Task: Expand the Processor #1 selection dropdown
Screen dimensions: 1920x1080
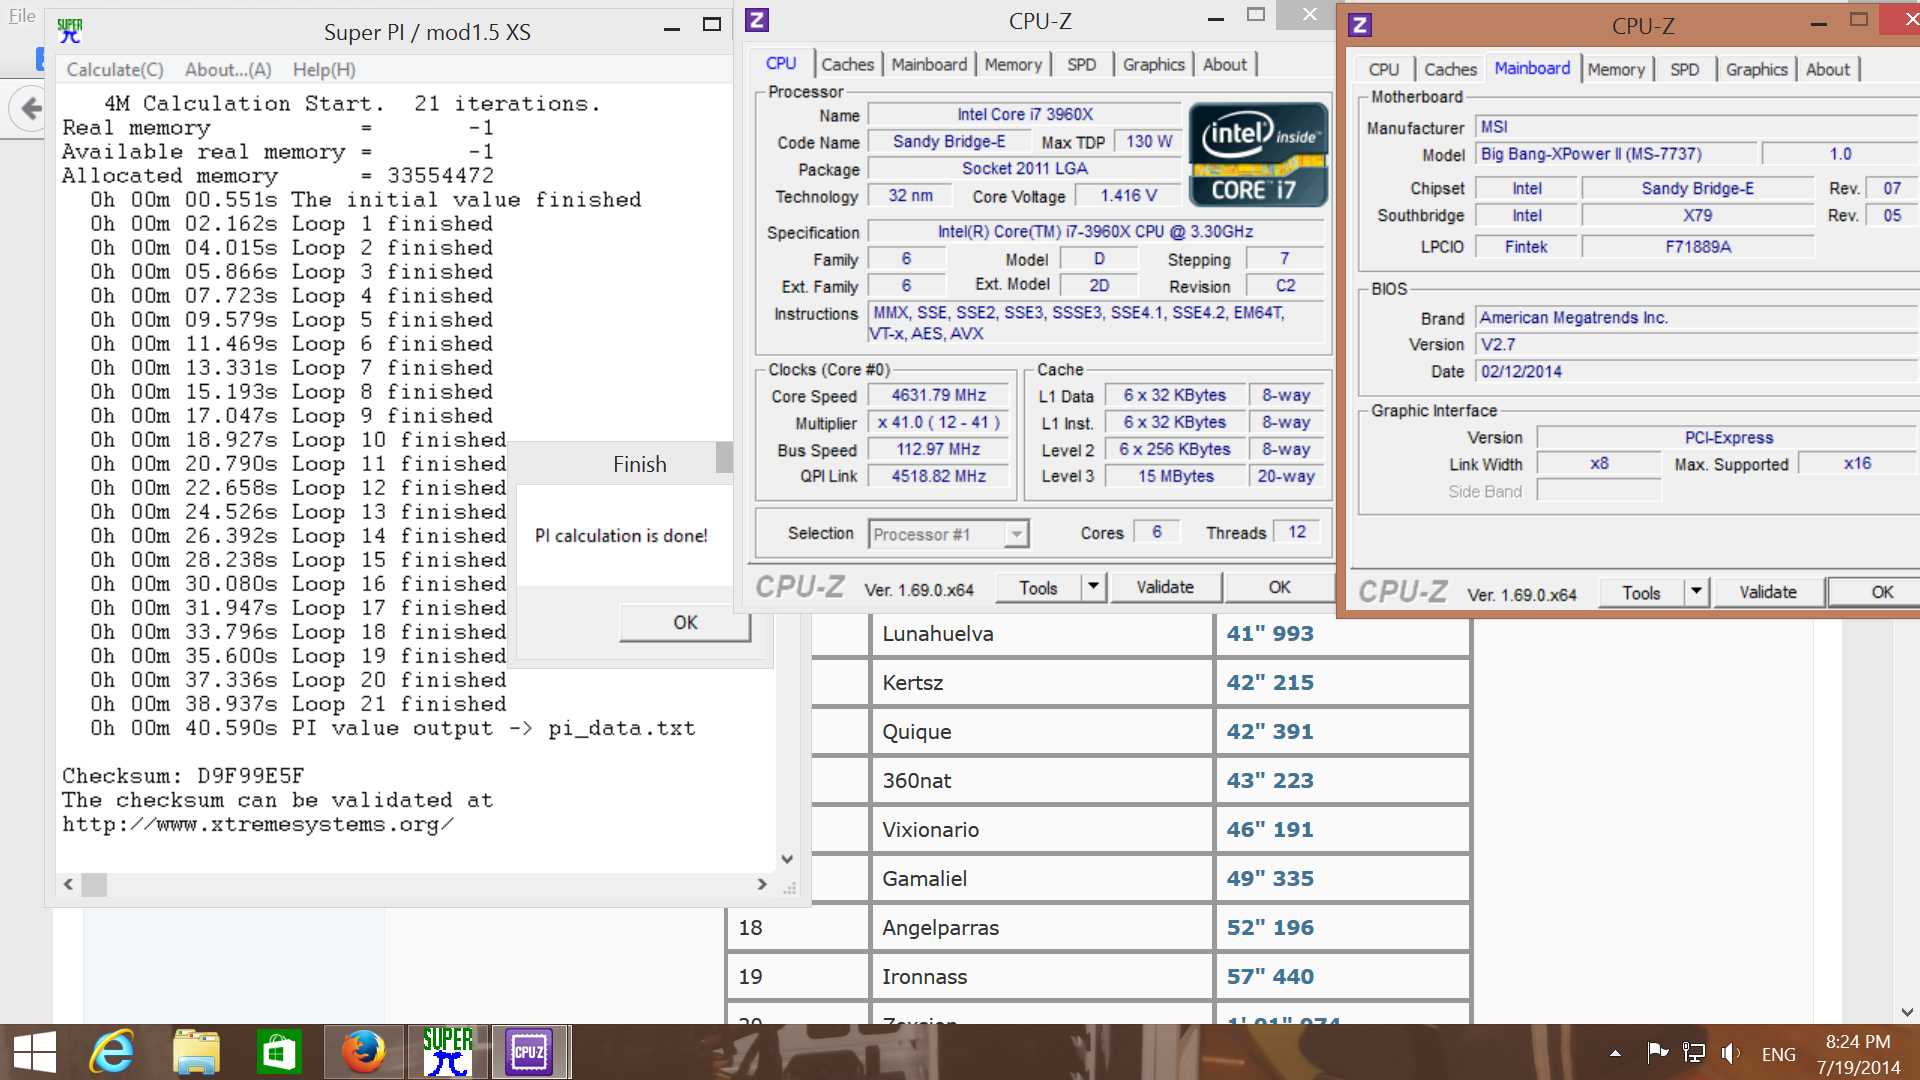Action: coord(1016,534)
